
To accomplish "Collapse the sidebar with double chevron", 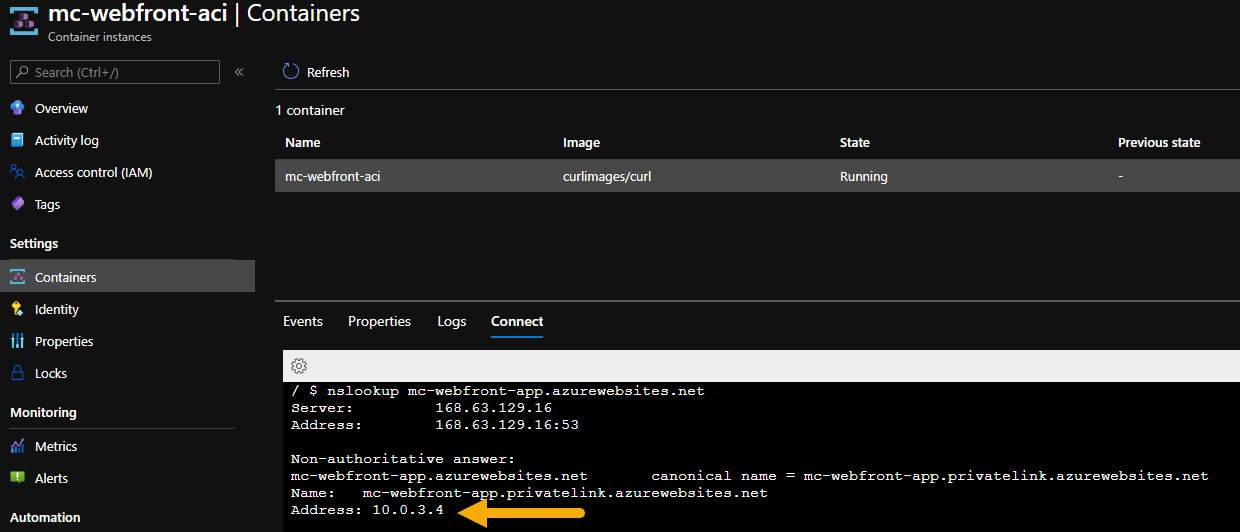I will tap(239, 72).
